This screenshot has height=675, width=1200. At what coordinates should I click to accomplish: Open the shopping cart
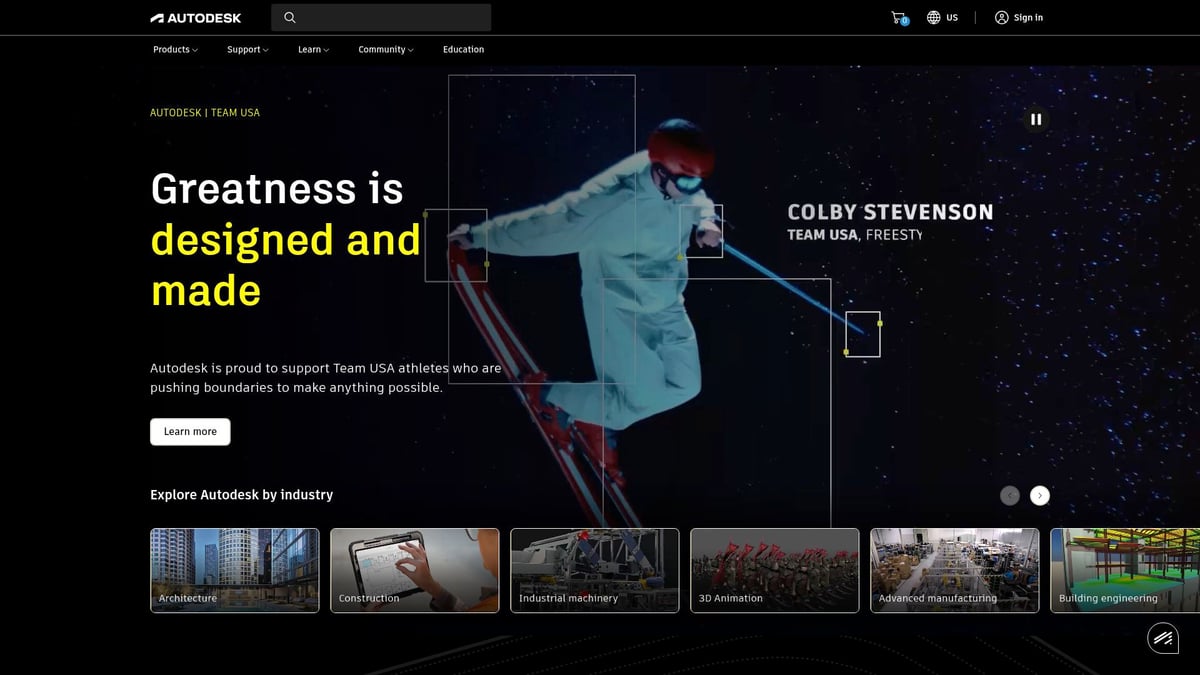pyautogui.click(x=899, y=18)
